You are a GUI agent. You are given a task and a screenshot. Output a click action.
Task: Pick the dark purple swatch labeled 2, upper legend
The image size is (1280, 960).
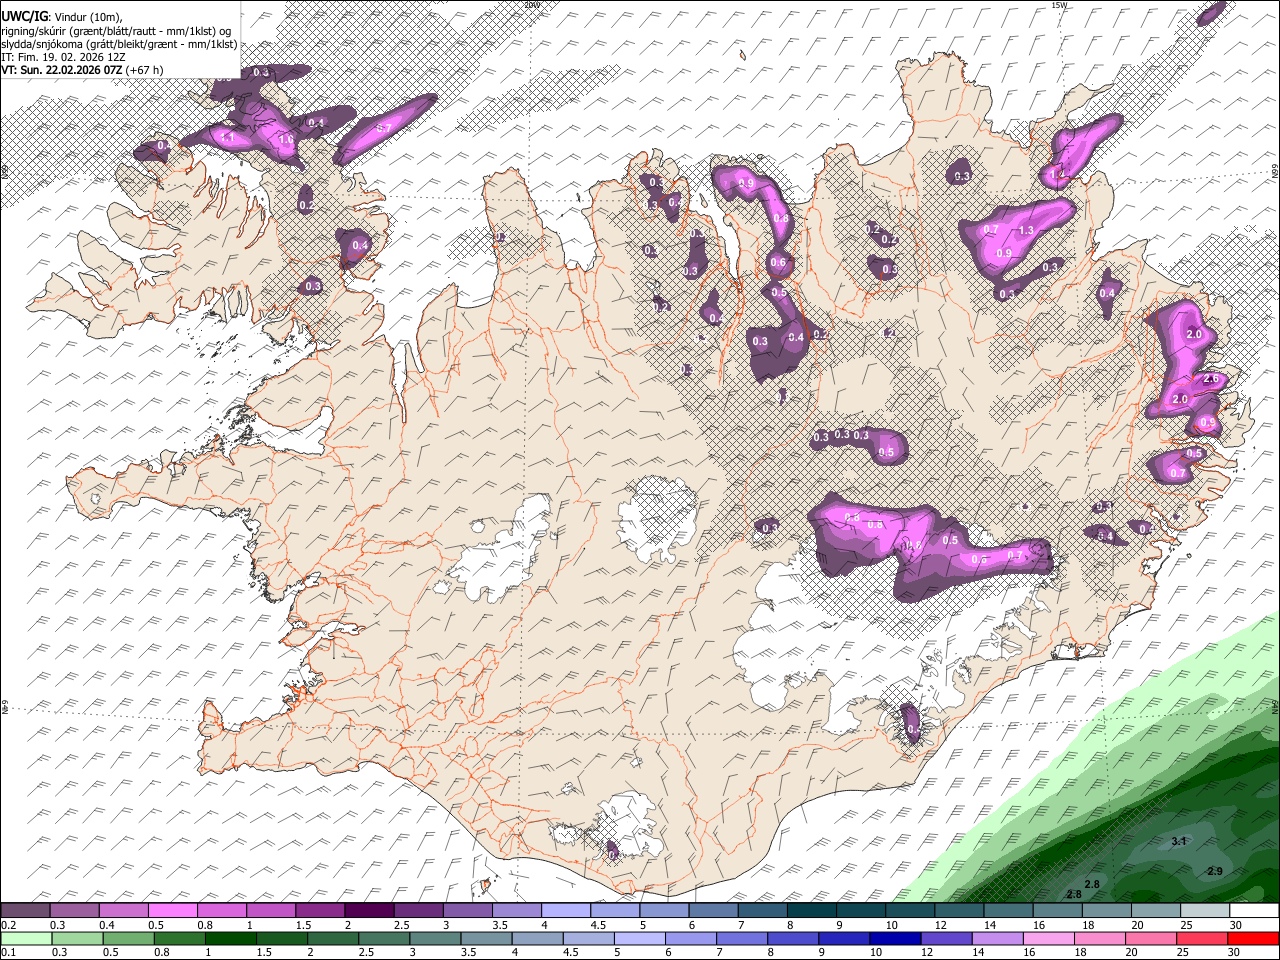click(x=369, y=910)
